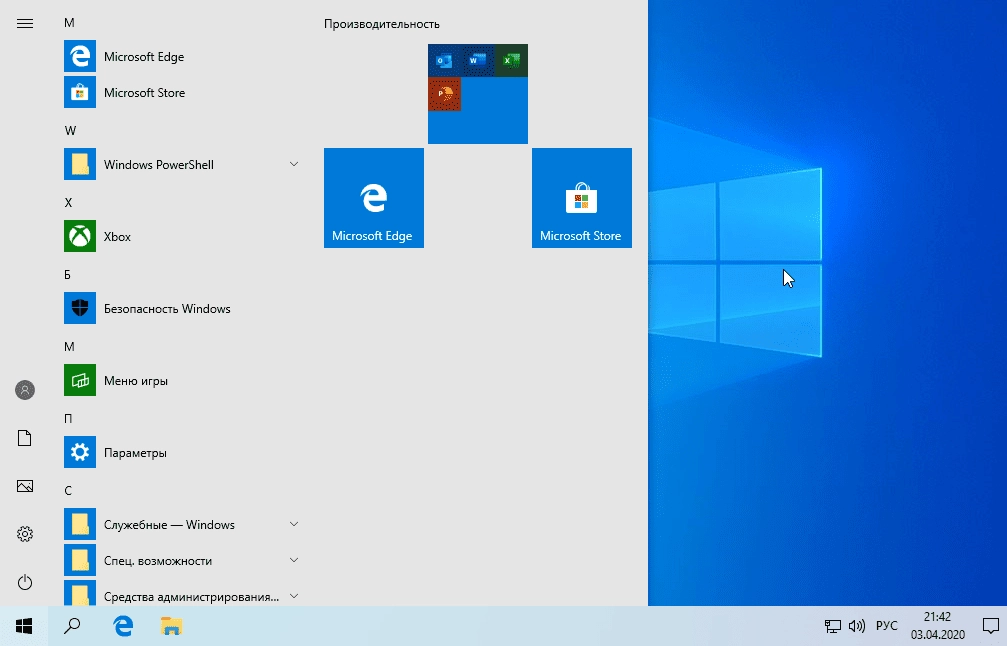Open Безопасность Windows app
The height and width of the screenshot is (646, 1007).
(x=182, y=308)
